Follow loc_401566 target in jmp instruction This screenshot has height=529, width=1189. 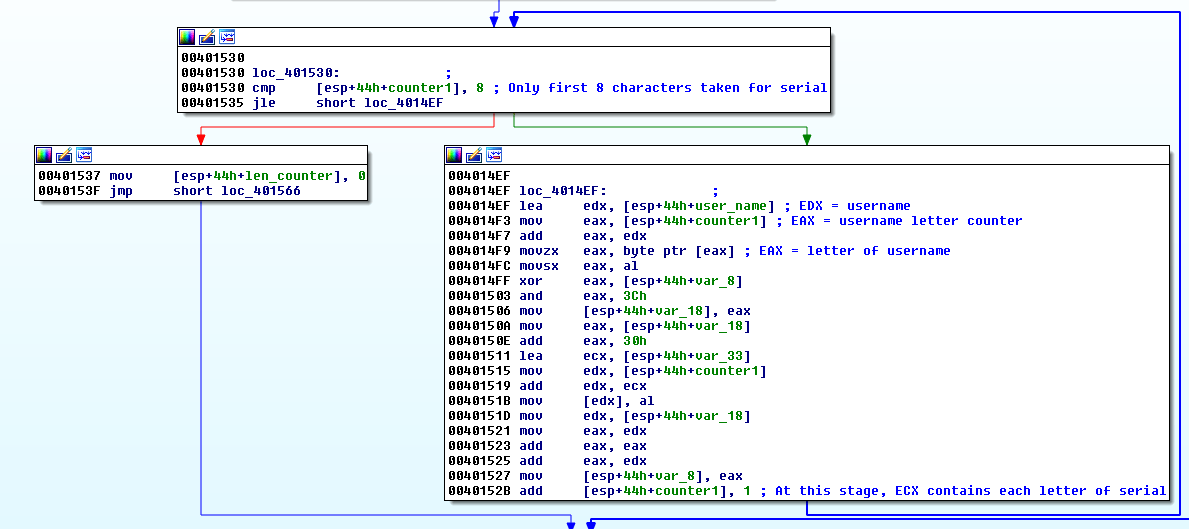click(260, 191)
